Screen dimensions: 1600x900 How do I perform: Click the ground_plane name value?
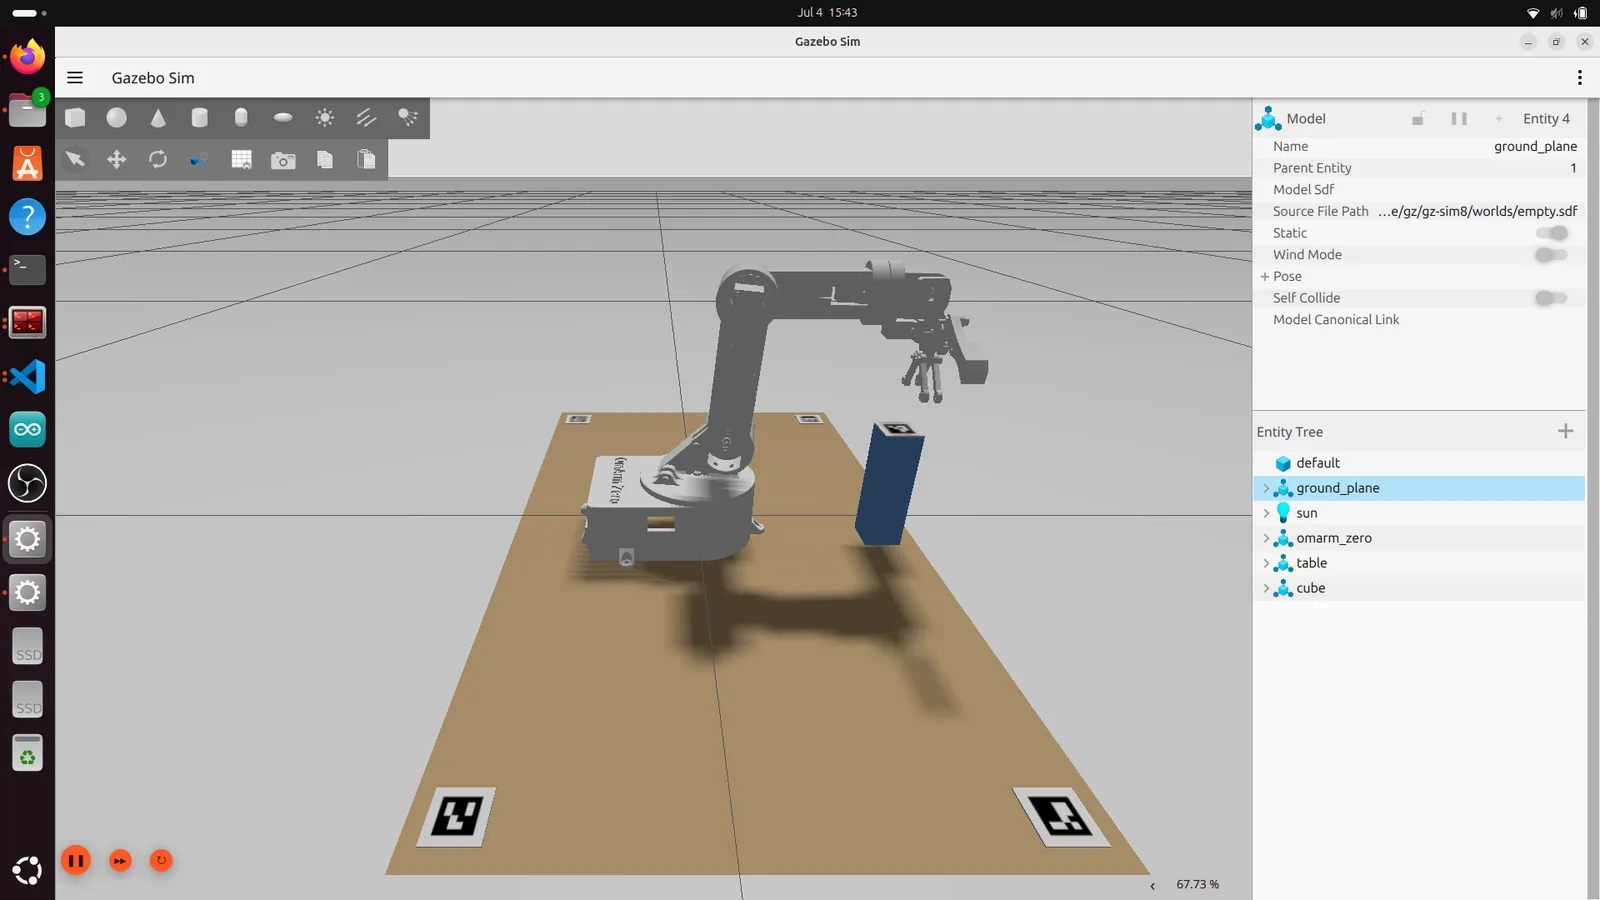point(1535,146)
